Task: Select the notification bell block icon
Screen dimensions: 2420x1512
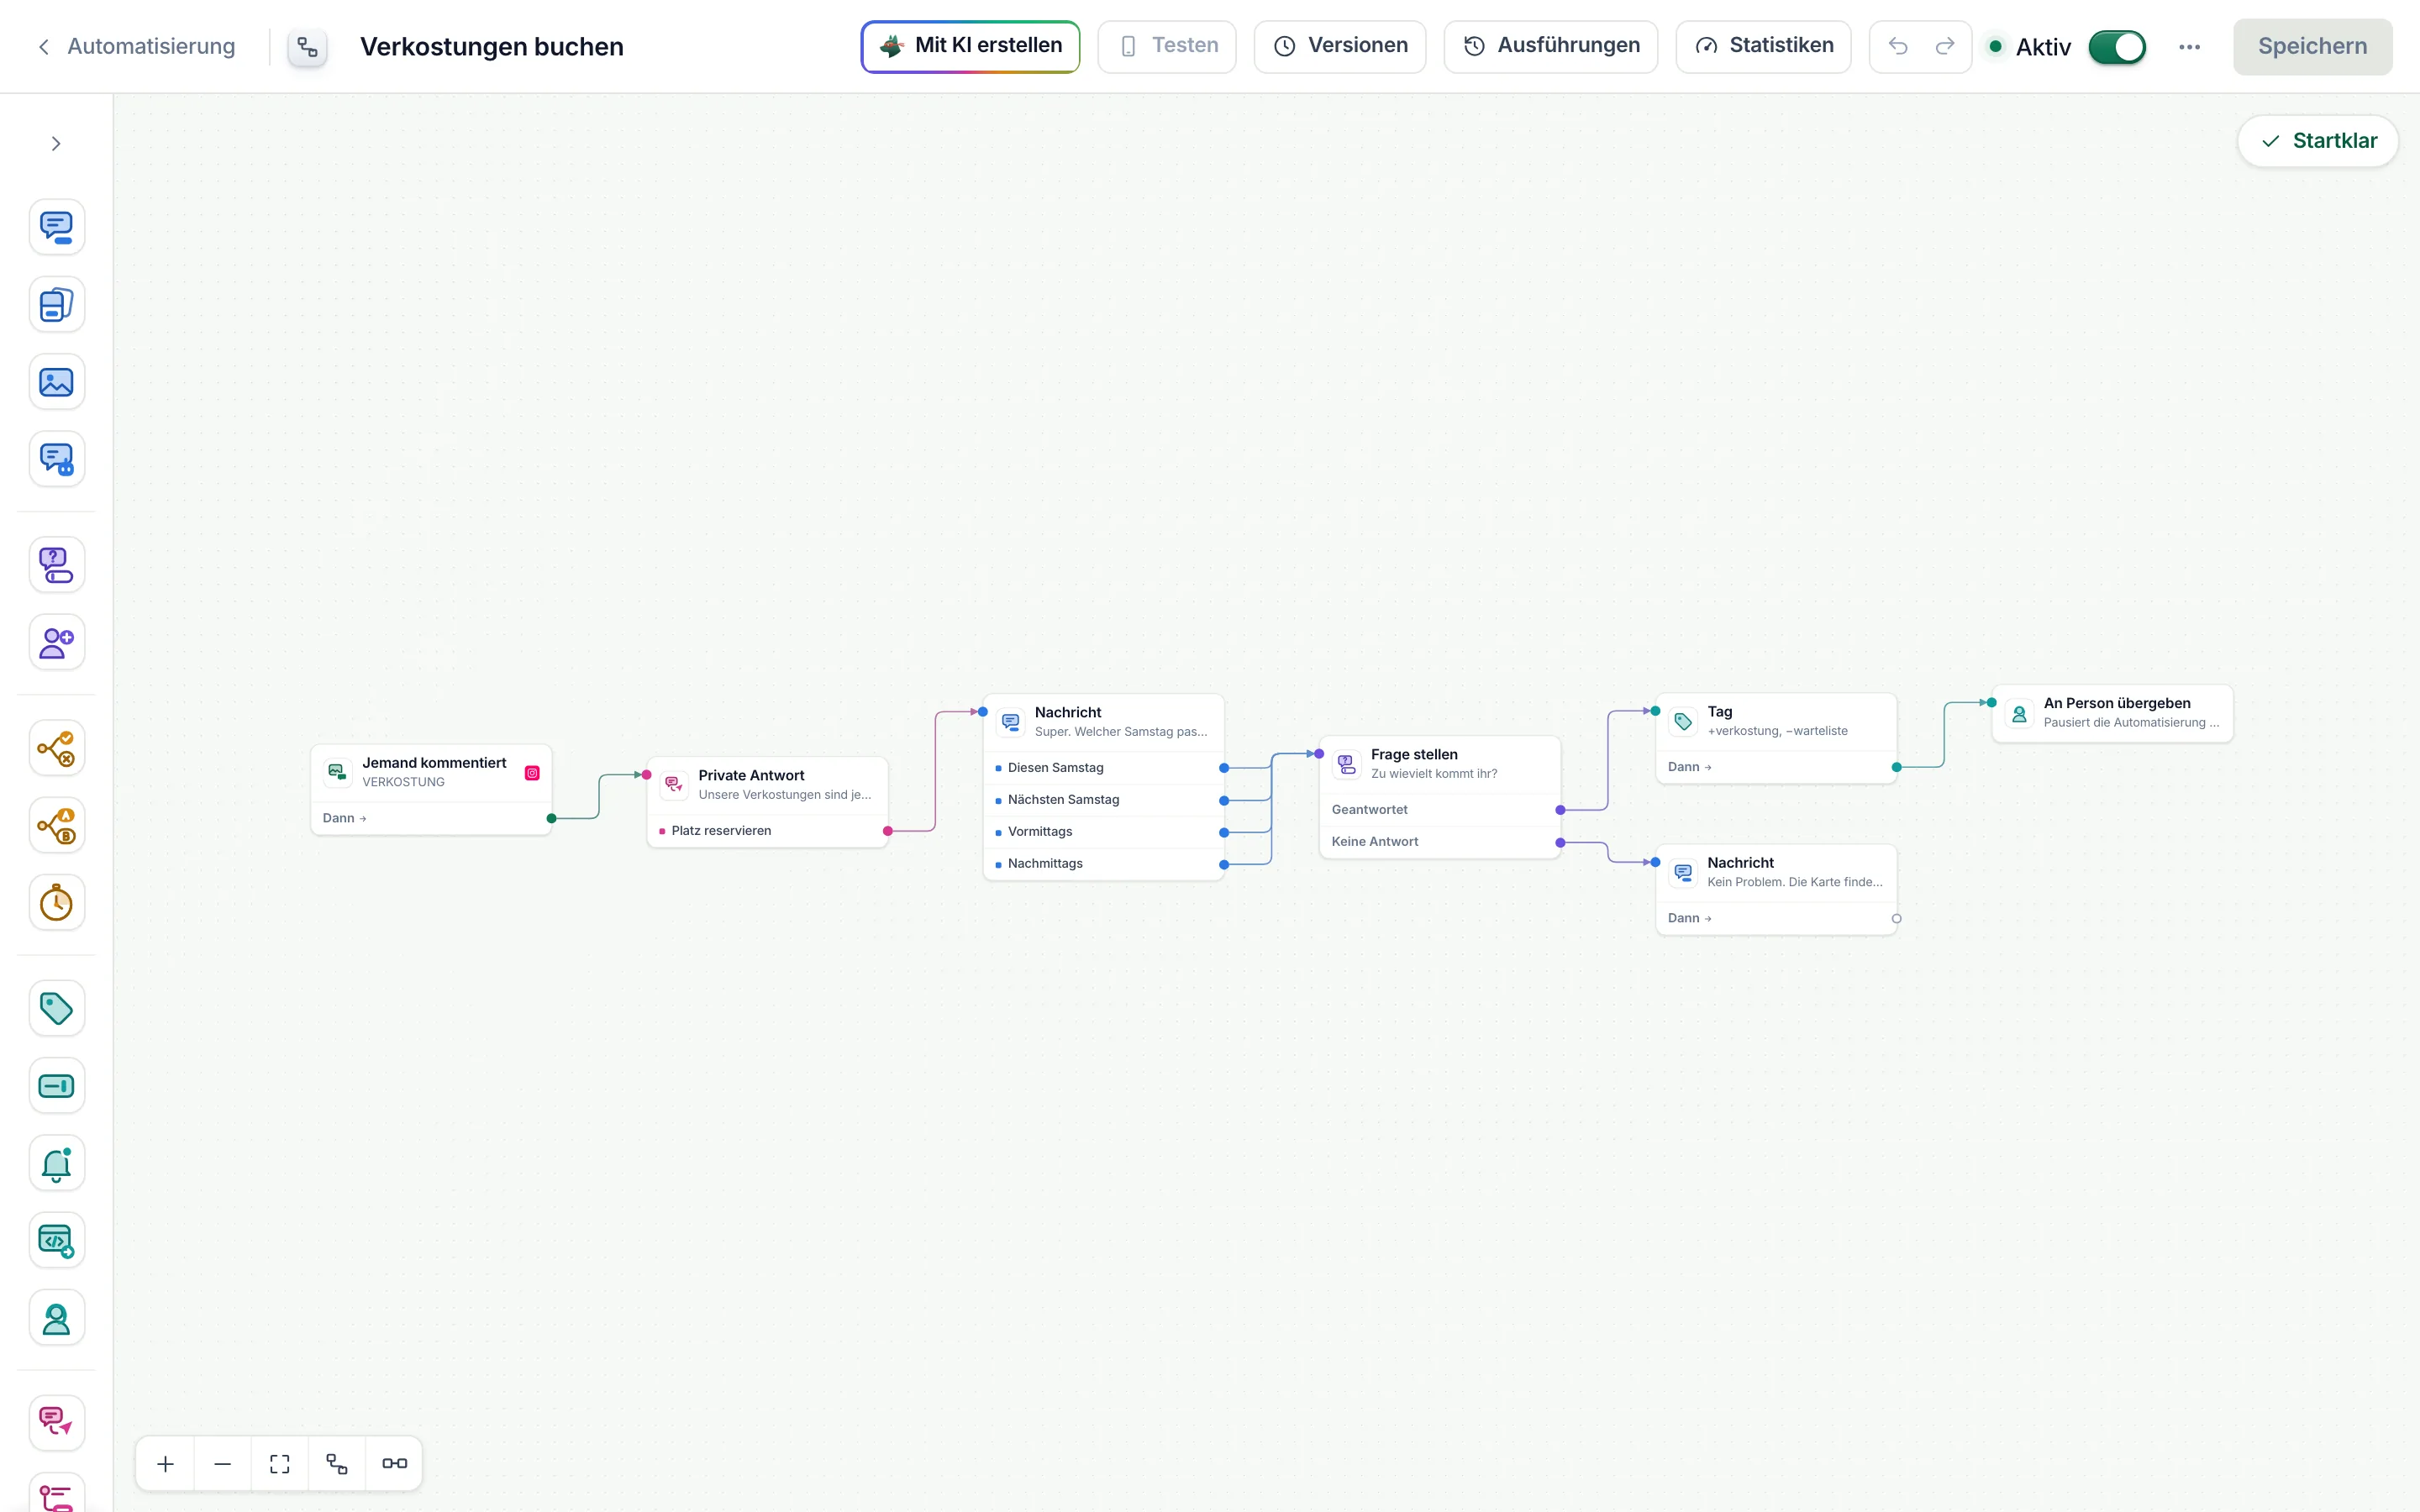Action: click(x=56, y=1163)
